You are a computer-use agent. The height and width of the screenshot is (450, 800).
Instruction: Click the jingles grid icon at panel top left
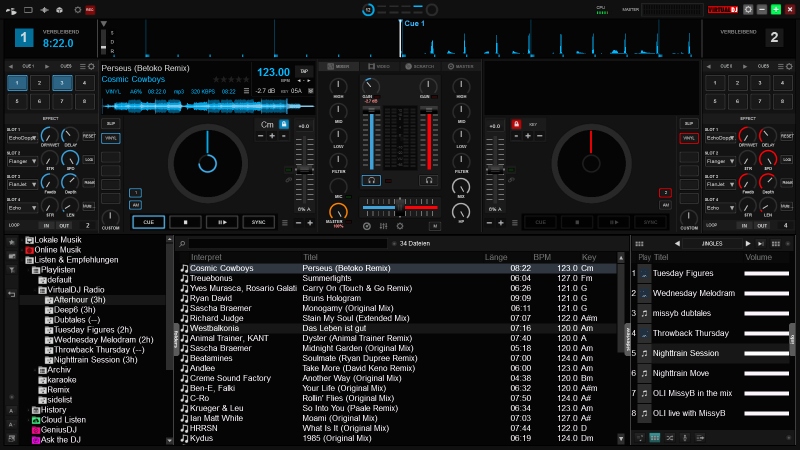click(x=639, y=244)
